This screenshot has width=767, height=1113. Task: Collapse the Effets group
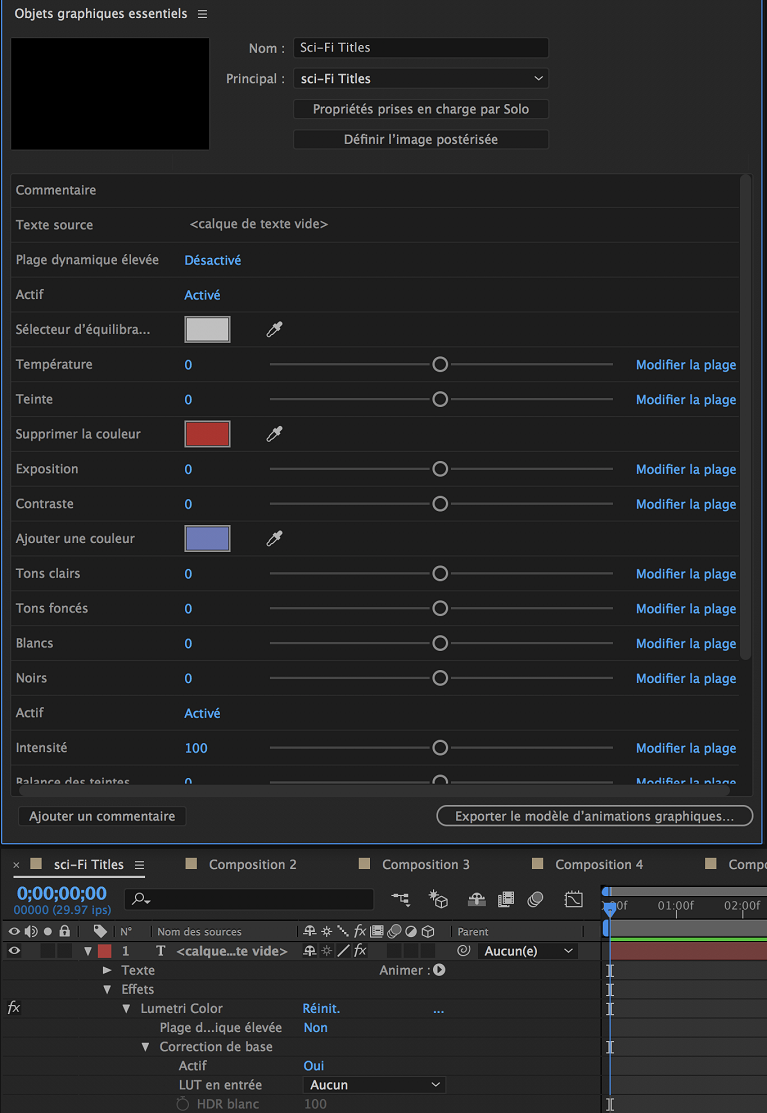pyautogui.click(x=107, y=989)
